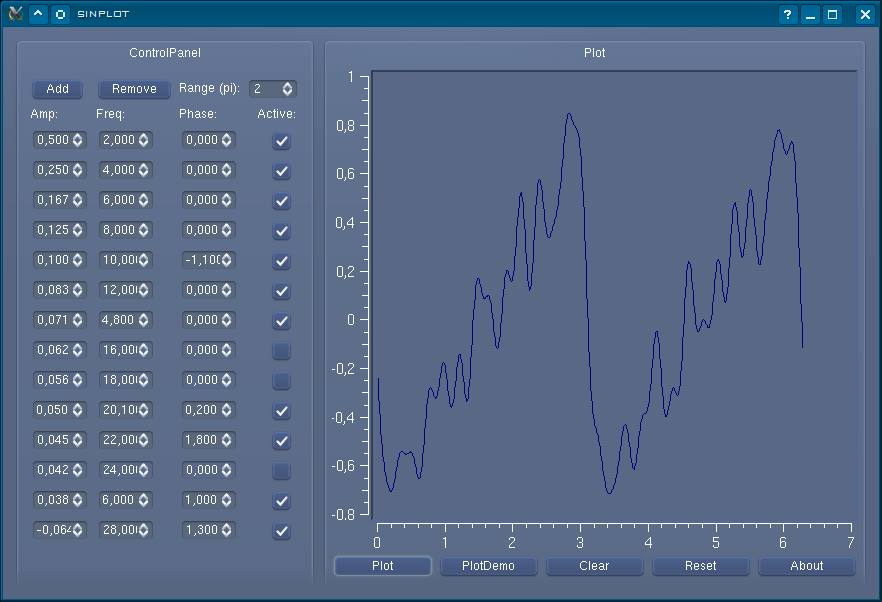Image resolution: width=882 pixels, height=602 pixels.
Task: Uncheck Active for the 0,167 amplitude row
Action: 281,200
